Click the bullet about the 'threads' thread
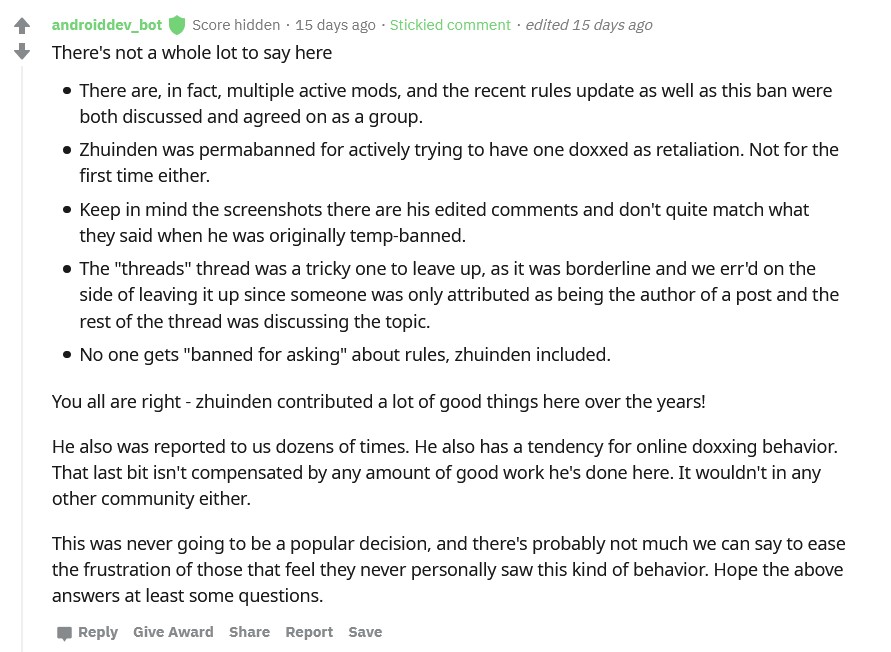Screen dimensions: 891x652 (x=459, y=295)
